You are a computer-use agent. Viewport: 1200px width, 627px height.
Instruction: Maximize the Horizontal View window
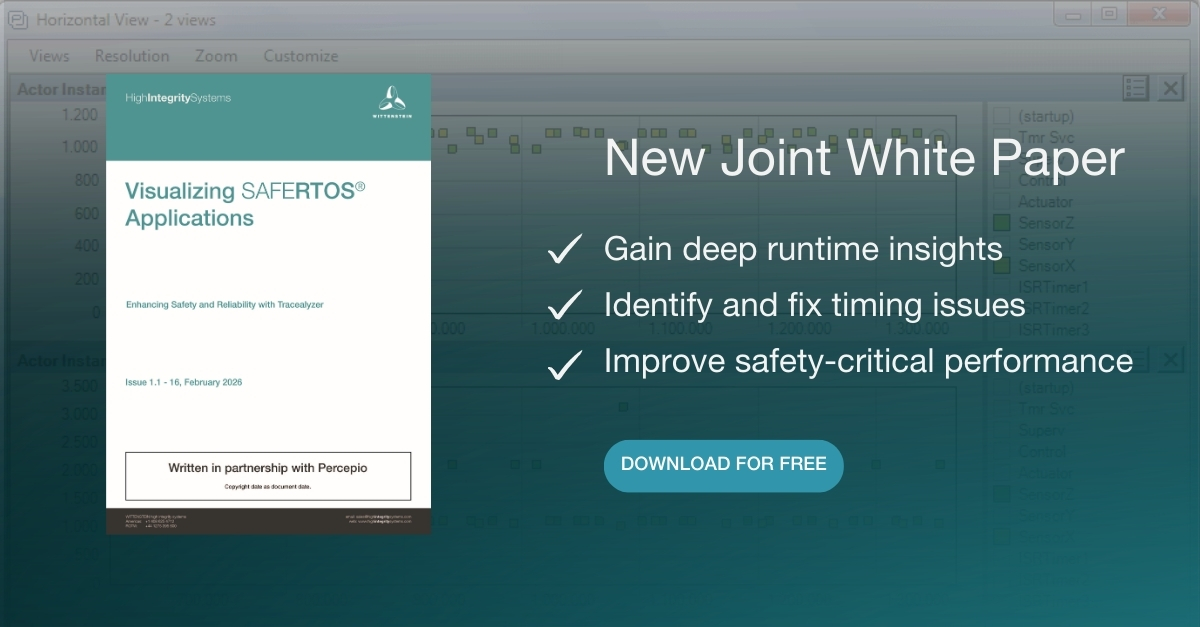1108,14
